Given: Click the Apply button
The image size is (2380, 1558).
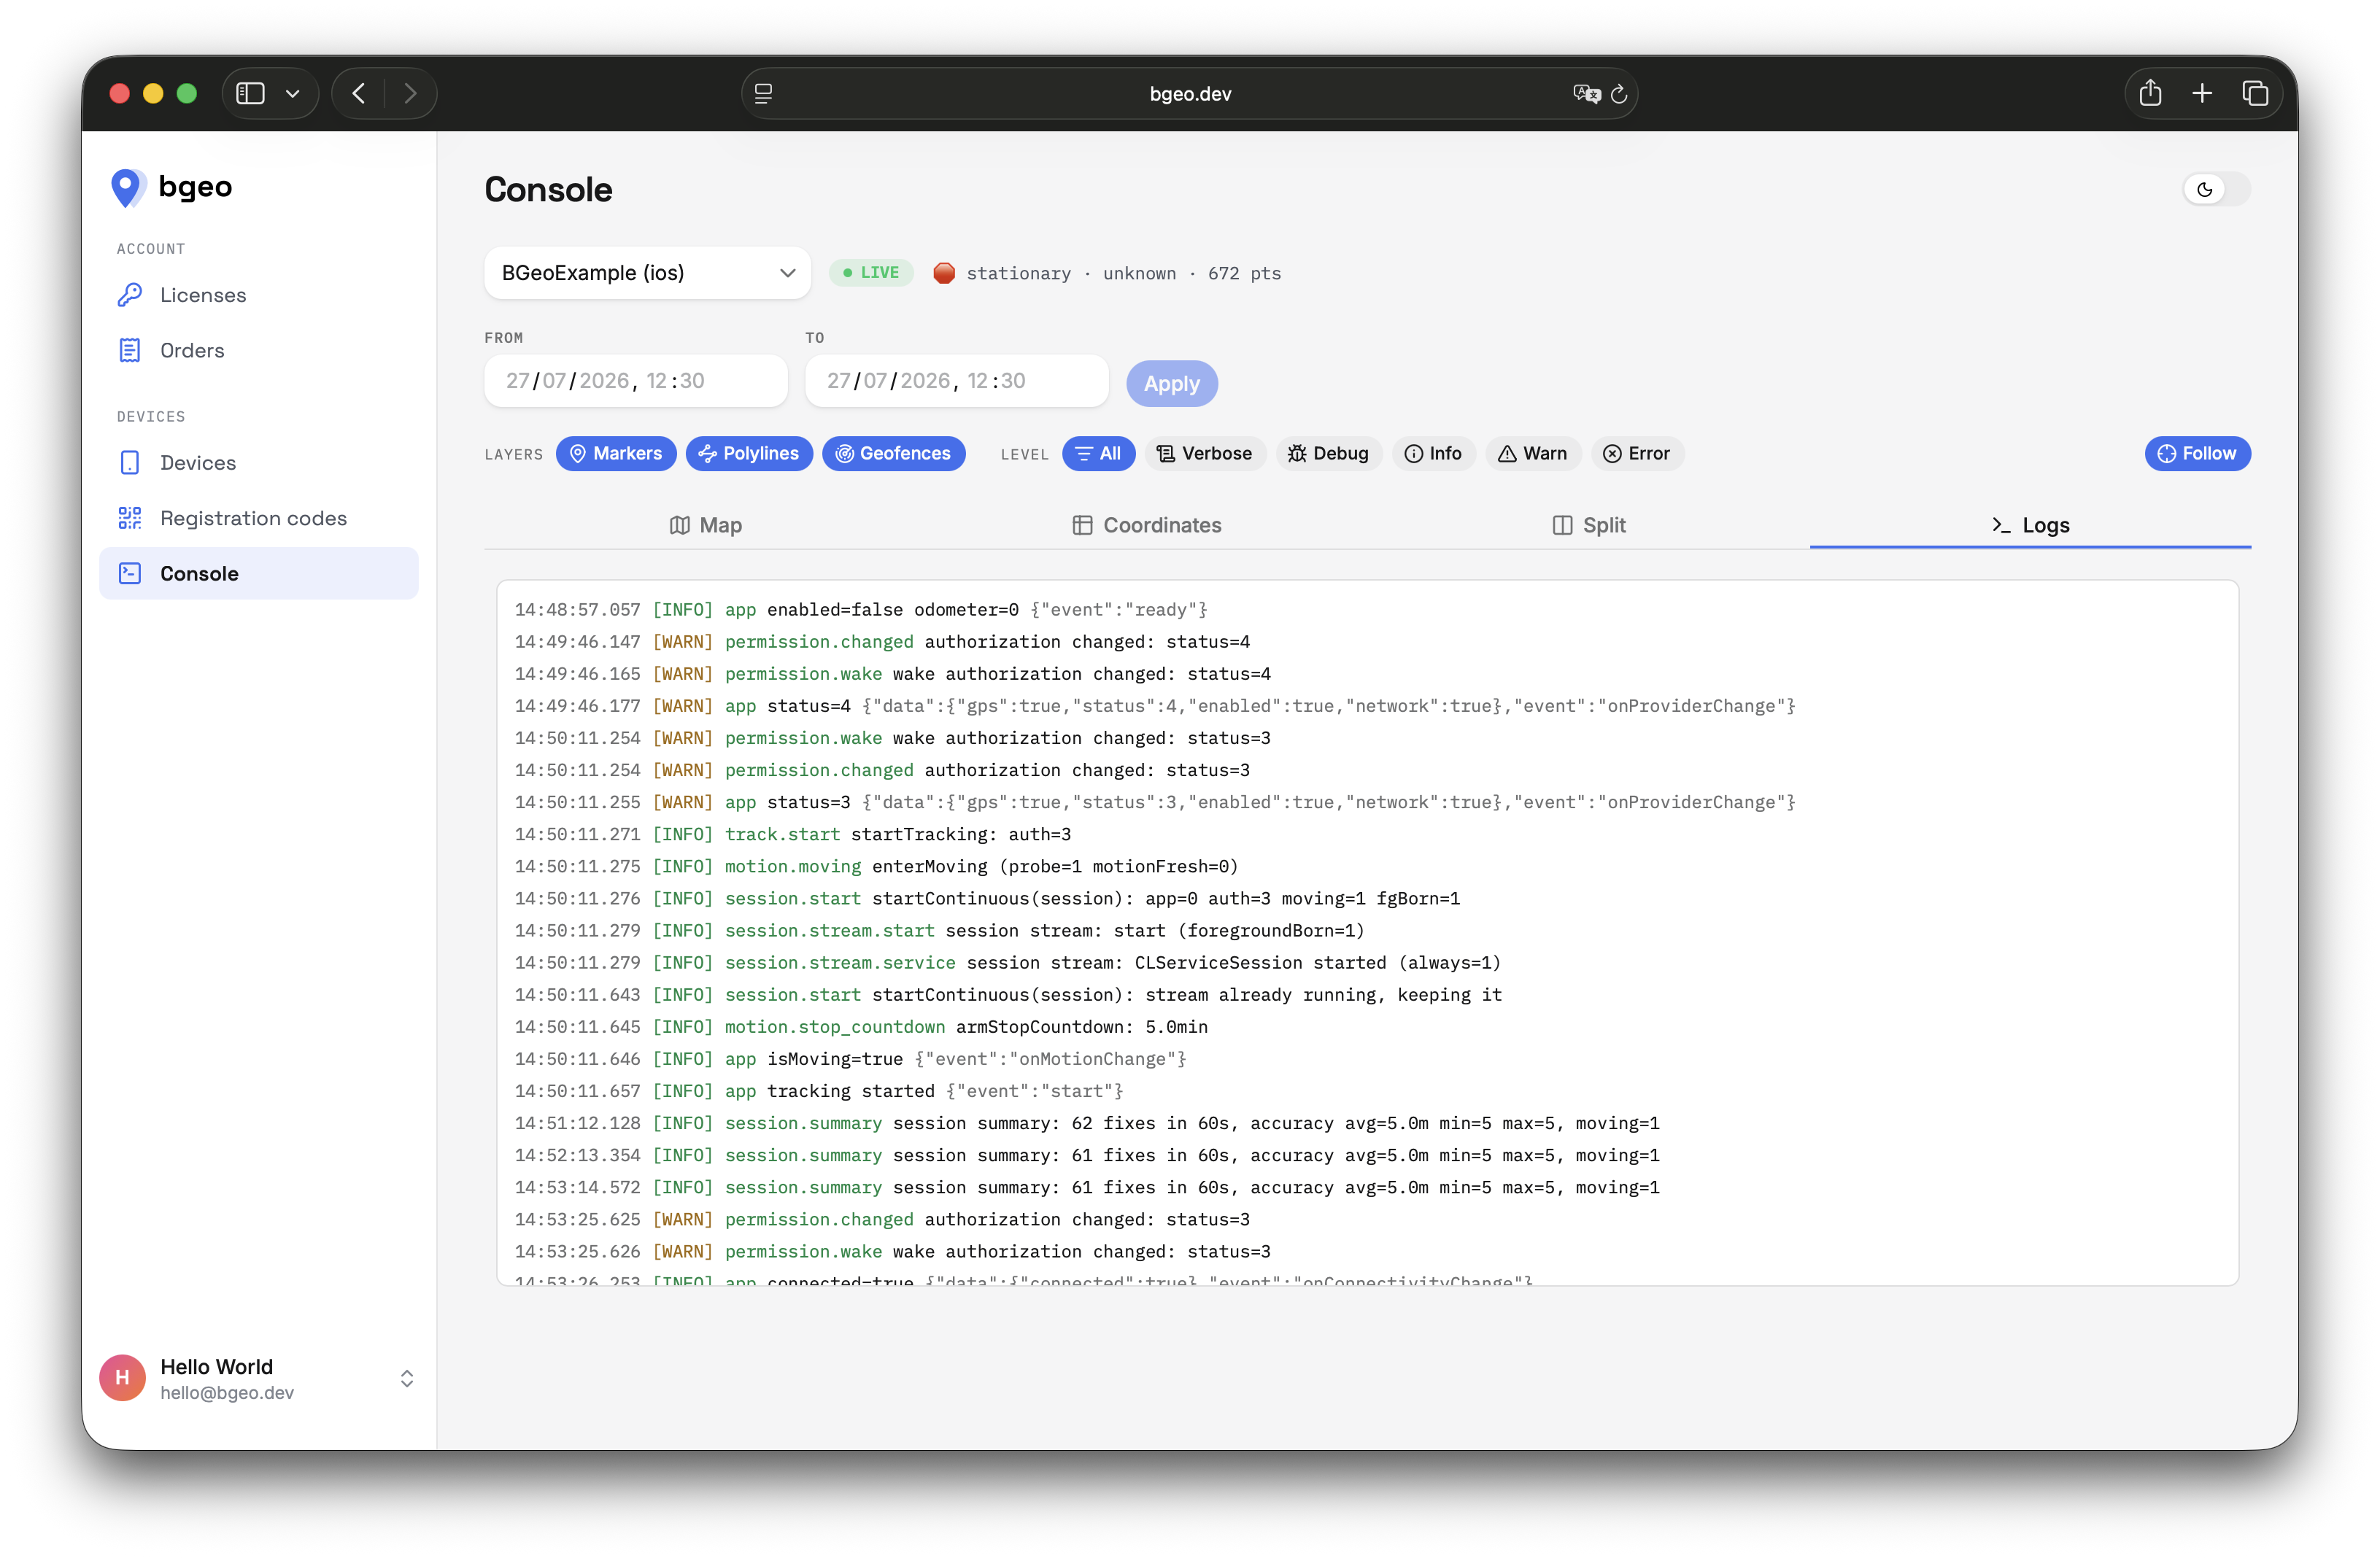Looking at the screenshot, I should click(1172, 383).
